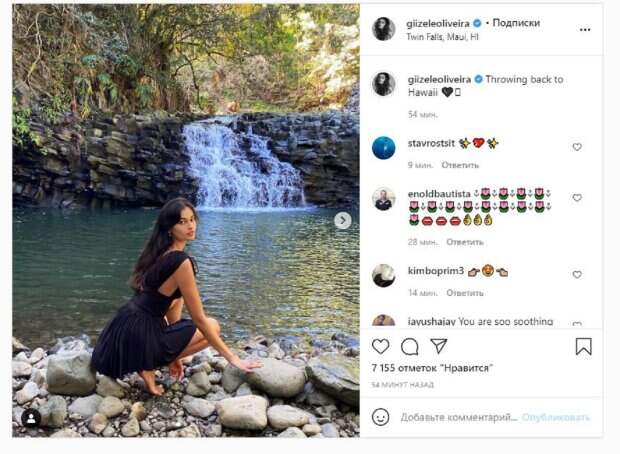
Task: Open giizeleoliveira profile picture in header
Action: (x=383, y=28)
